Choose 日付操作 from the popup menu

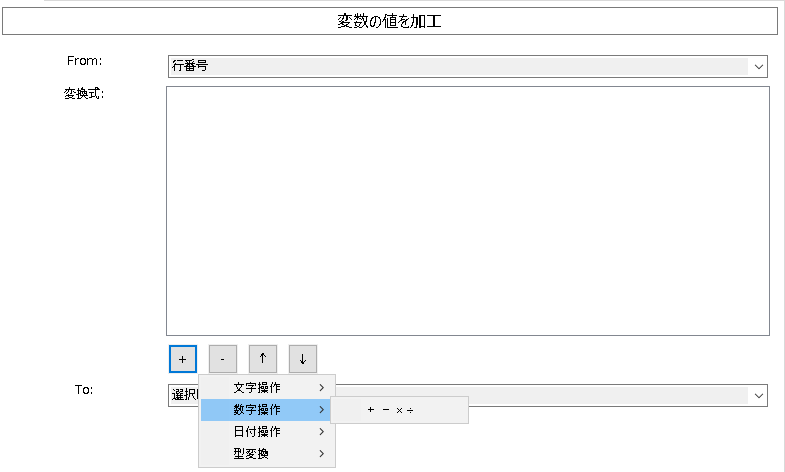(x=257, y=432)
